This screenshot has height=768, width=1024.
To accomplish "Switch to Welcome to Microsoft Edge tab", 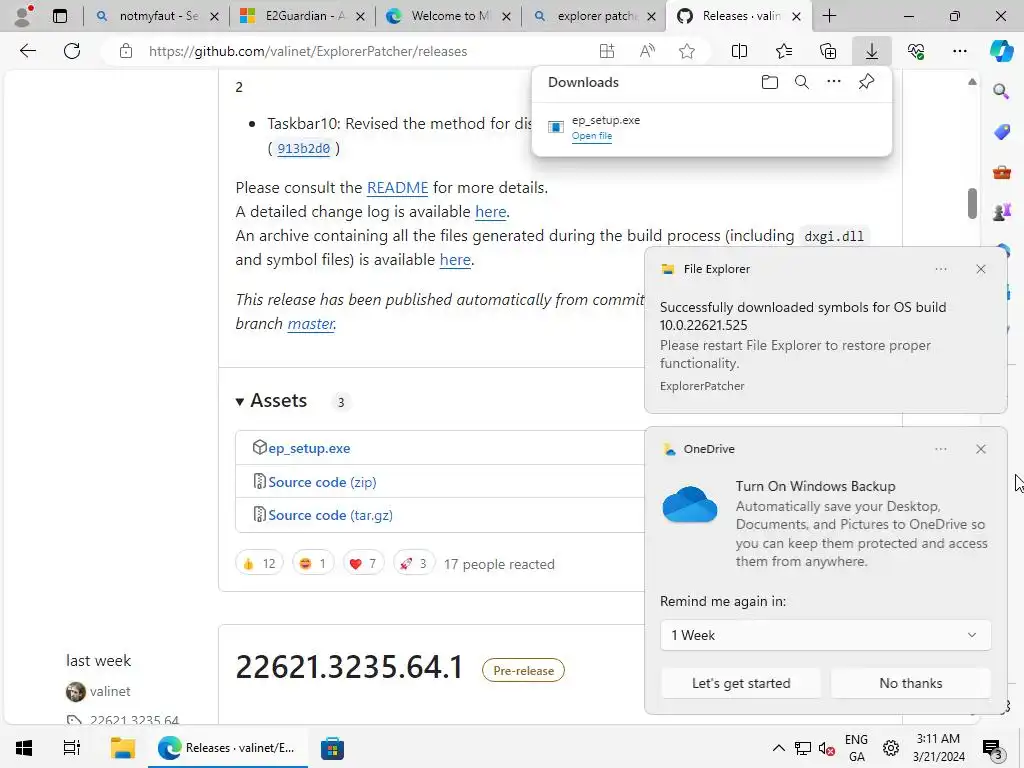I will point(448,16).
